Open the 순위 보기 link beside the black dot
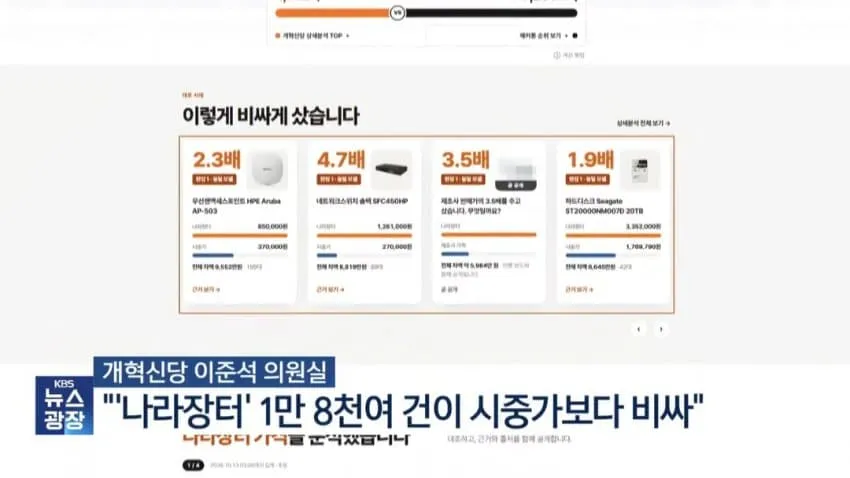Viewport: 850px width, 478px height. click(544, 36)
